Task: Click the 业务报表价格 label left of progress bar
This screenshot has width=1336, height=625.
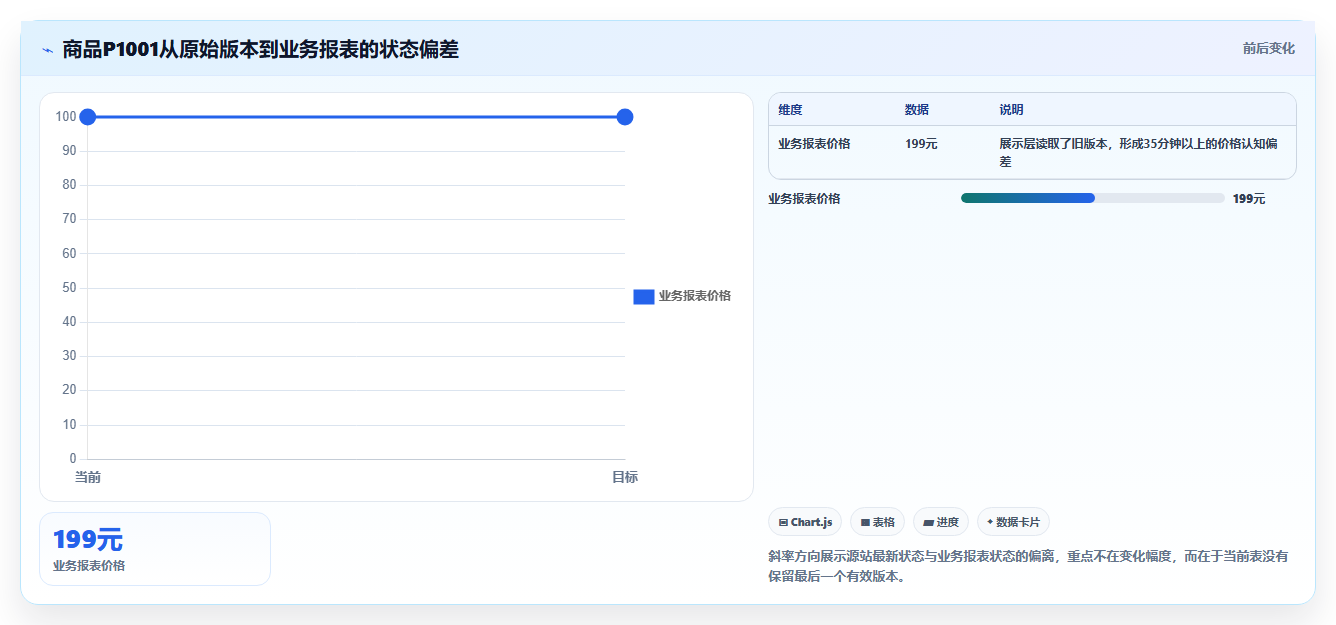Action: click(804, 199)
